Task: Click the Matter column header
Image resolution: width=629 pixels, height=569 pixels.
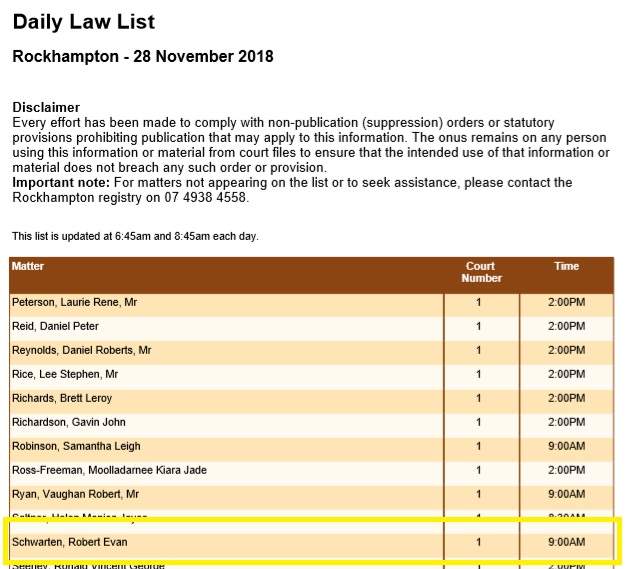Action: tap(28, 266)
